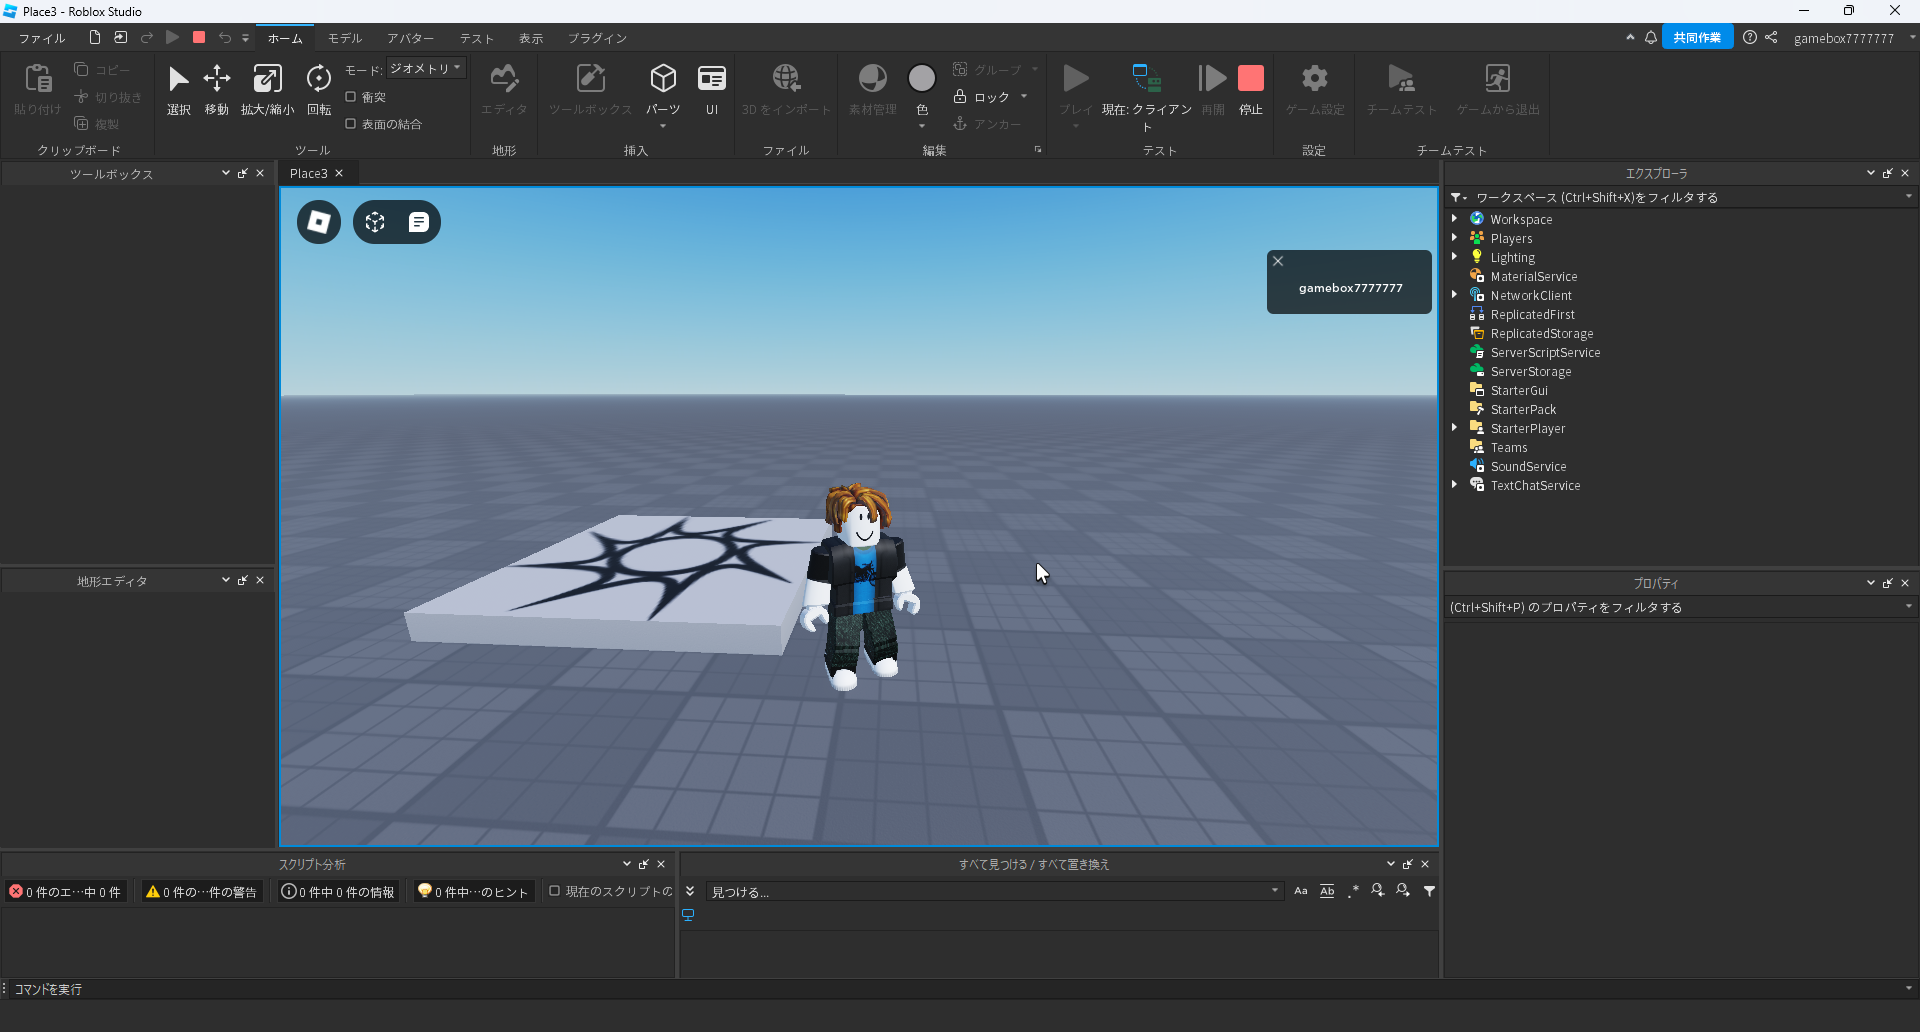Expand the Workspace tree node
Viewport: 1920px width, 1032px height.
tap(1455, 219)
